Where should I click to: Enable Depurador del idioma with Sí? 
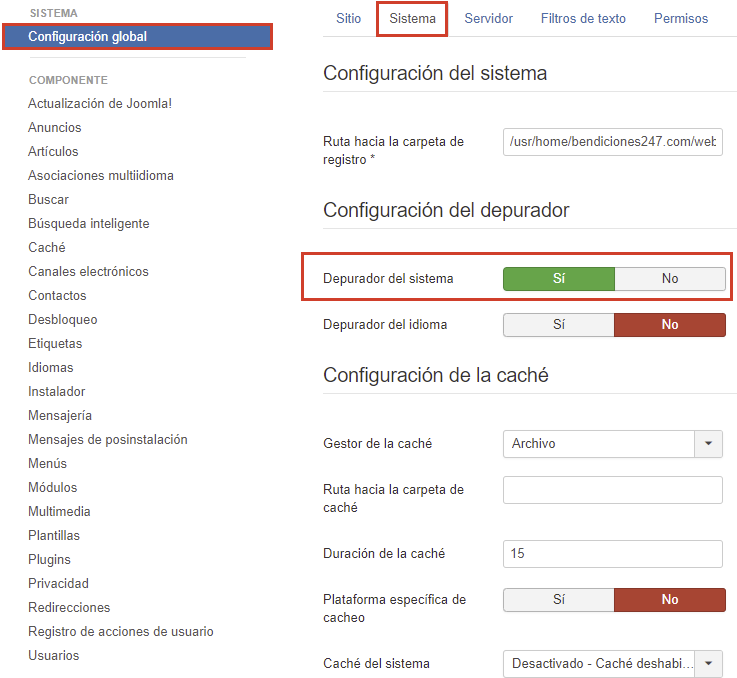click(x=558, y=325)
